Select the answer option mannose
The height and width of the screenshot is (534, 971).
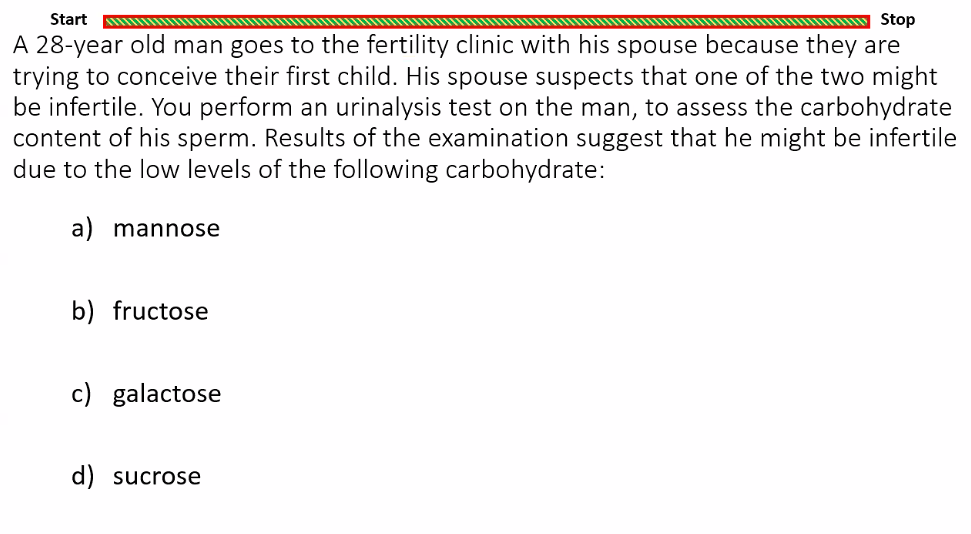coord(166,229)
